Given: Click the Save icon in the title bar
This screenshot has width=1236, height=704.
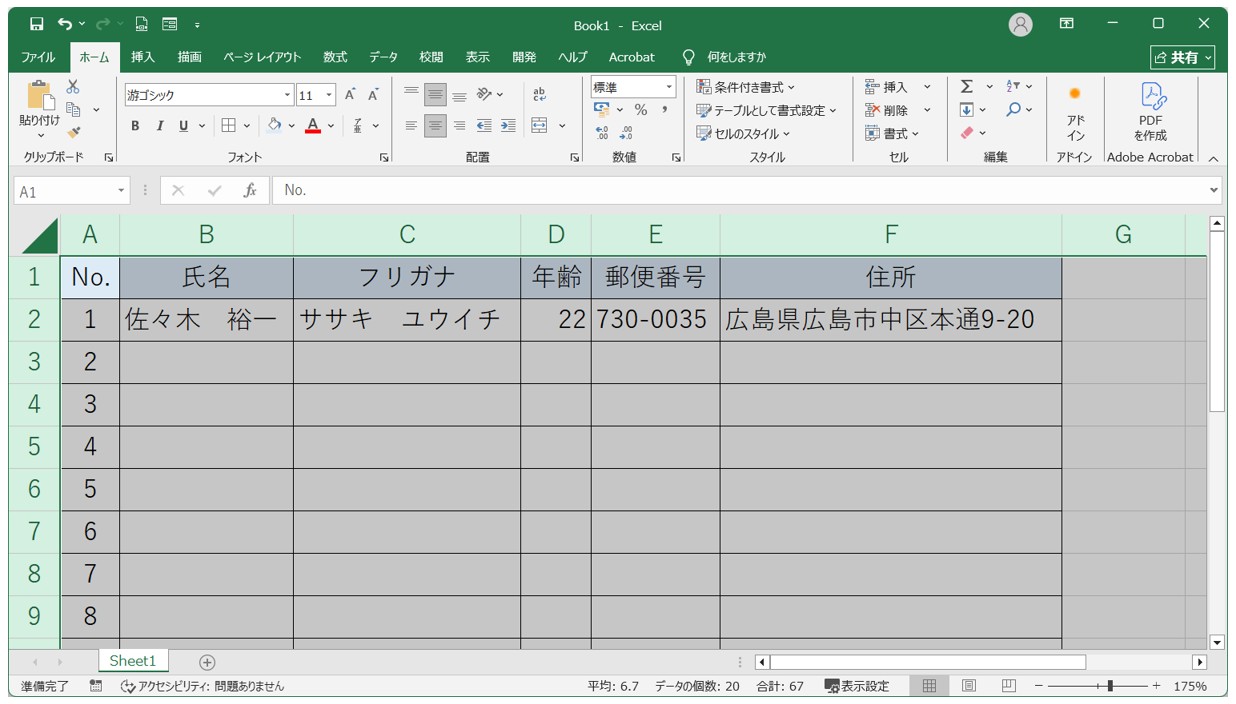Looking at the screenshot, I should click(36, 24).
